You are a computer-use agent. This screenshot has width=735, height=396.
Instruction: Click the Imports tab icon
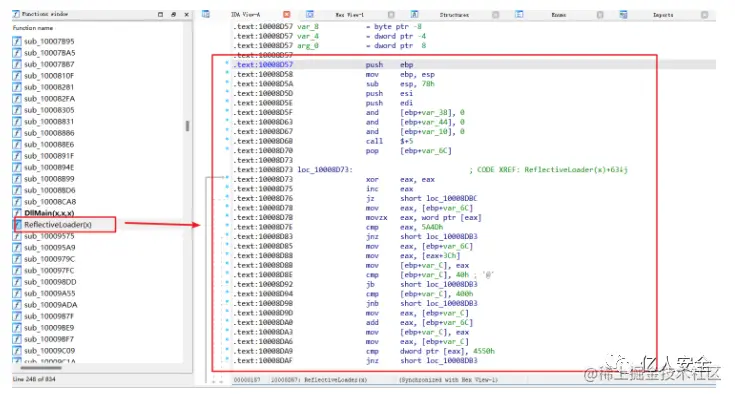tap(623, 15)
